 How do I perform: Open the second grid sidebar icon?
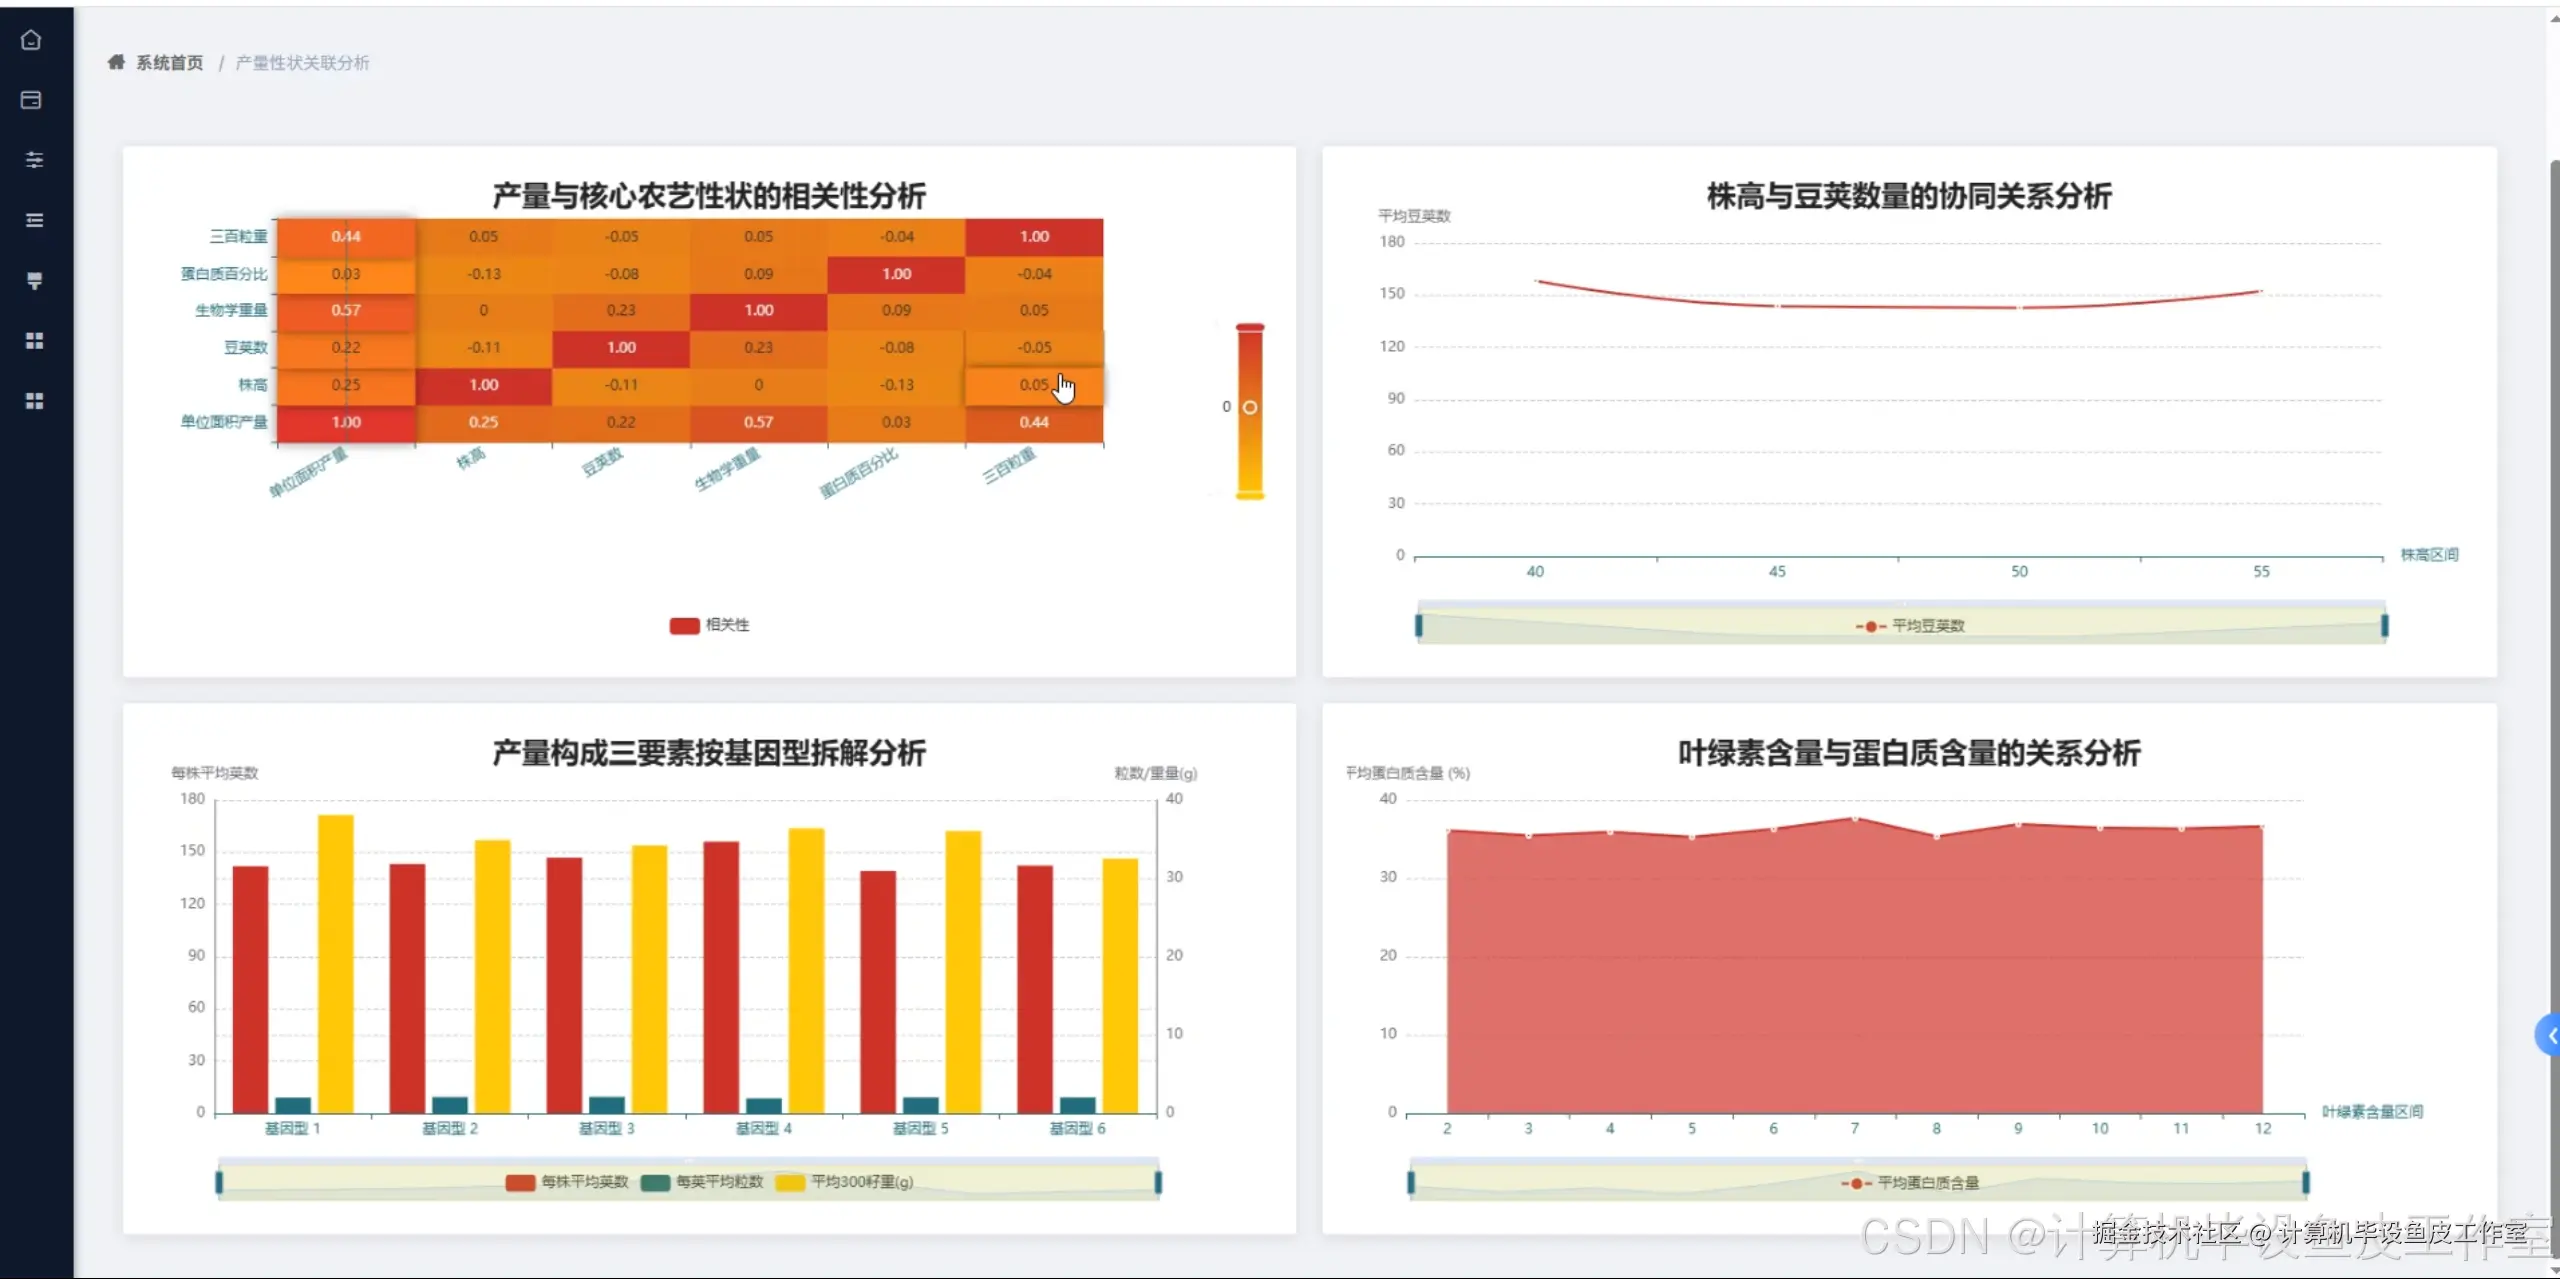pyautogui.click(x=34, y=401)
